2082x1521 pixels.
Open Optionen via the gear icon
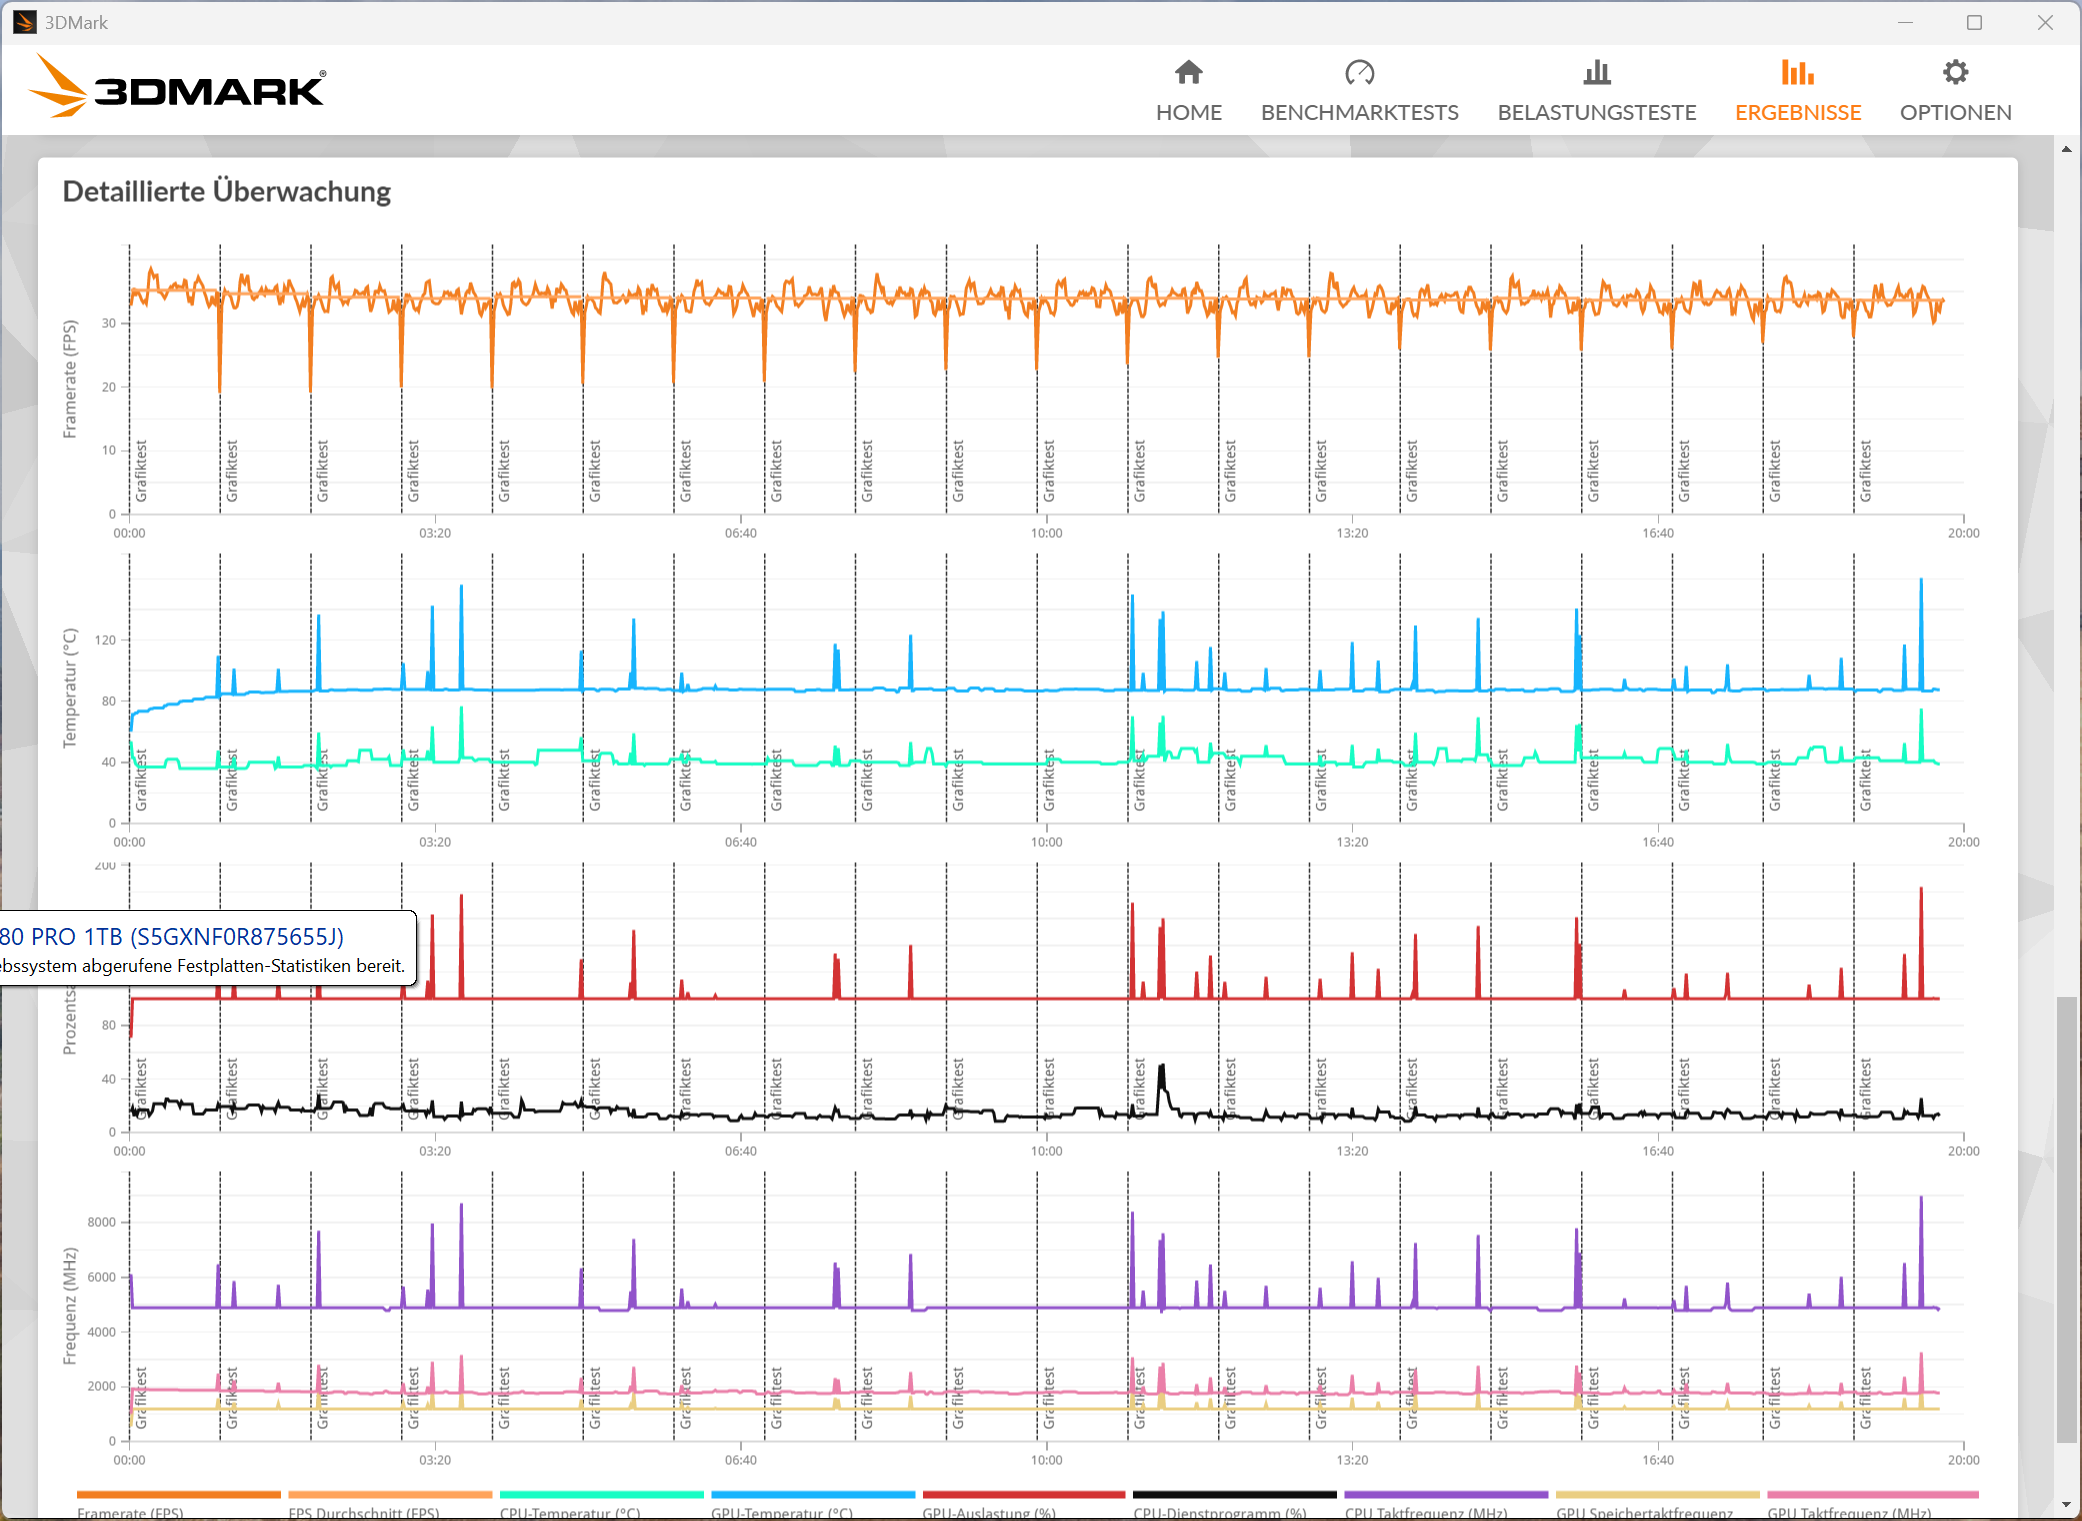pos(1955,72)
